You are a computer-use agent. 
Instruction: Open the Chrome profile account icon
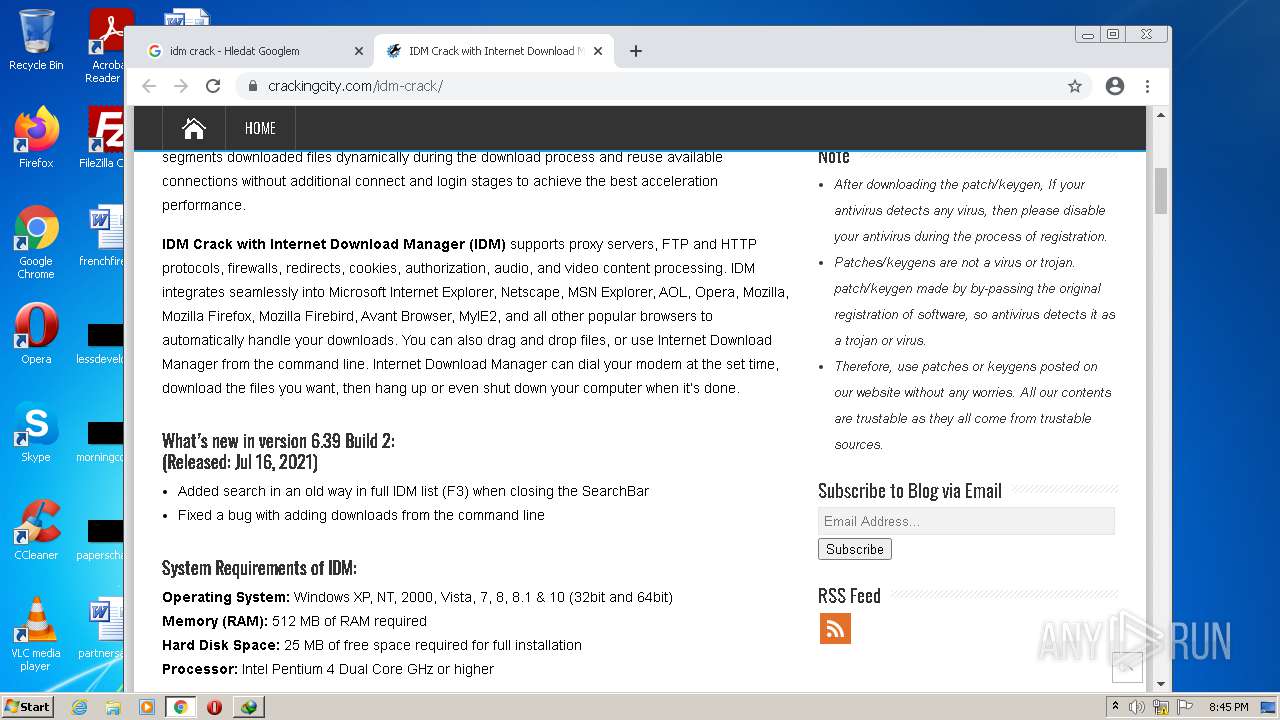click(x=1115, y=86)
